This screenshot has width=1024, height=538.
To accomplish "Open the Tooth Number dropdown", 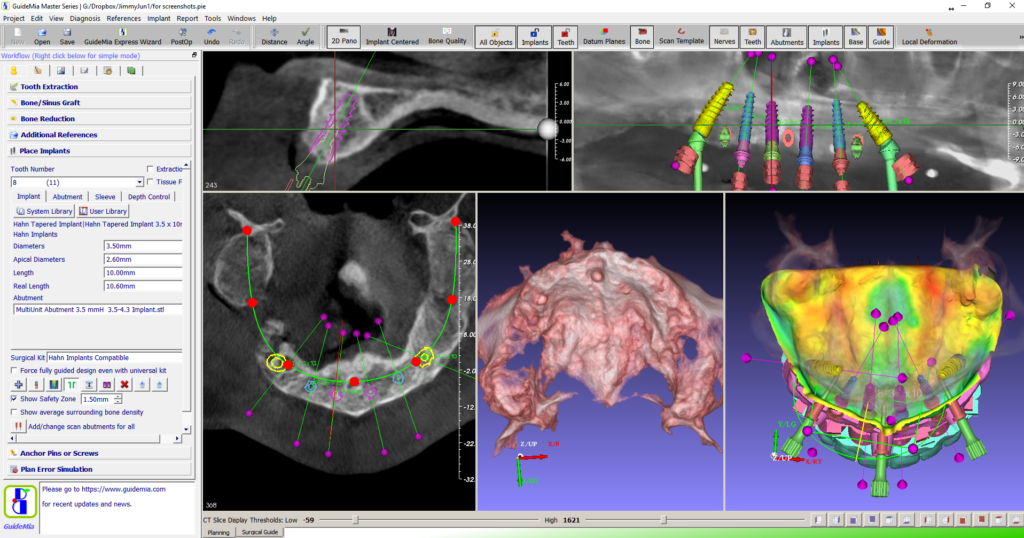I will tap(139, 183).
